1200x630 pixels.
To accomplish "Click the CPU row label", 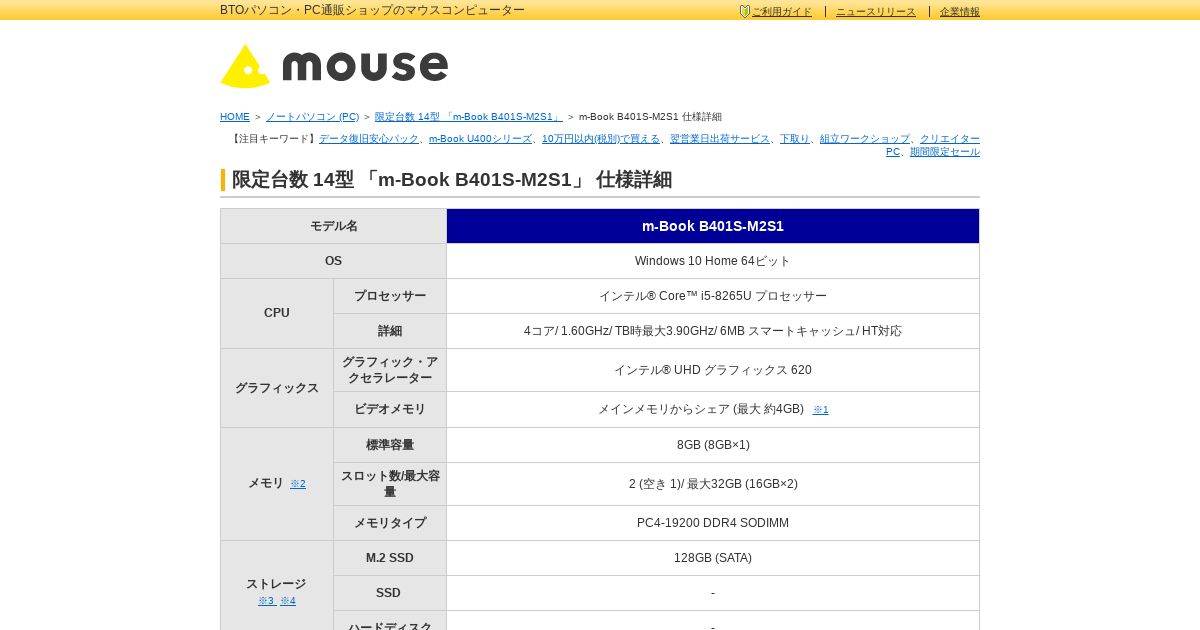I will tap(277, 313).
